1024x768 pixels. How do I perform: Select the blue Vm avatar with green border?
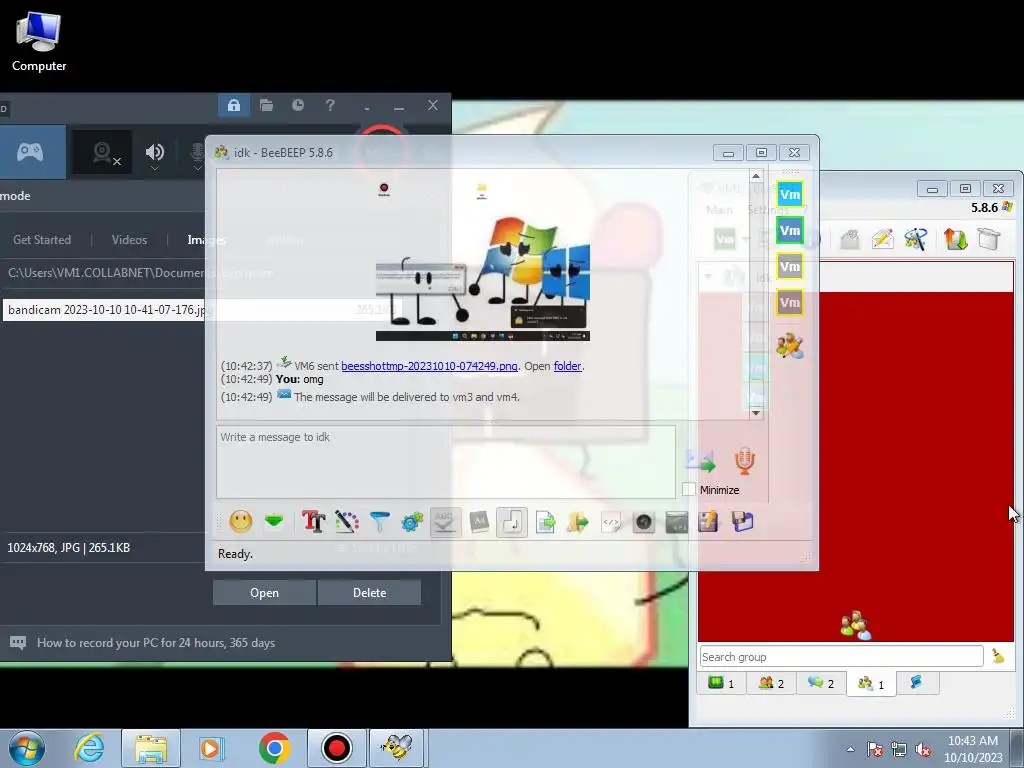790,231
